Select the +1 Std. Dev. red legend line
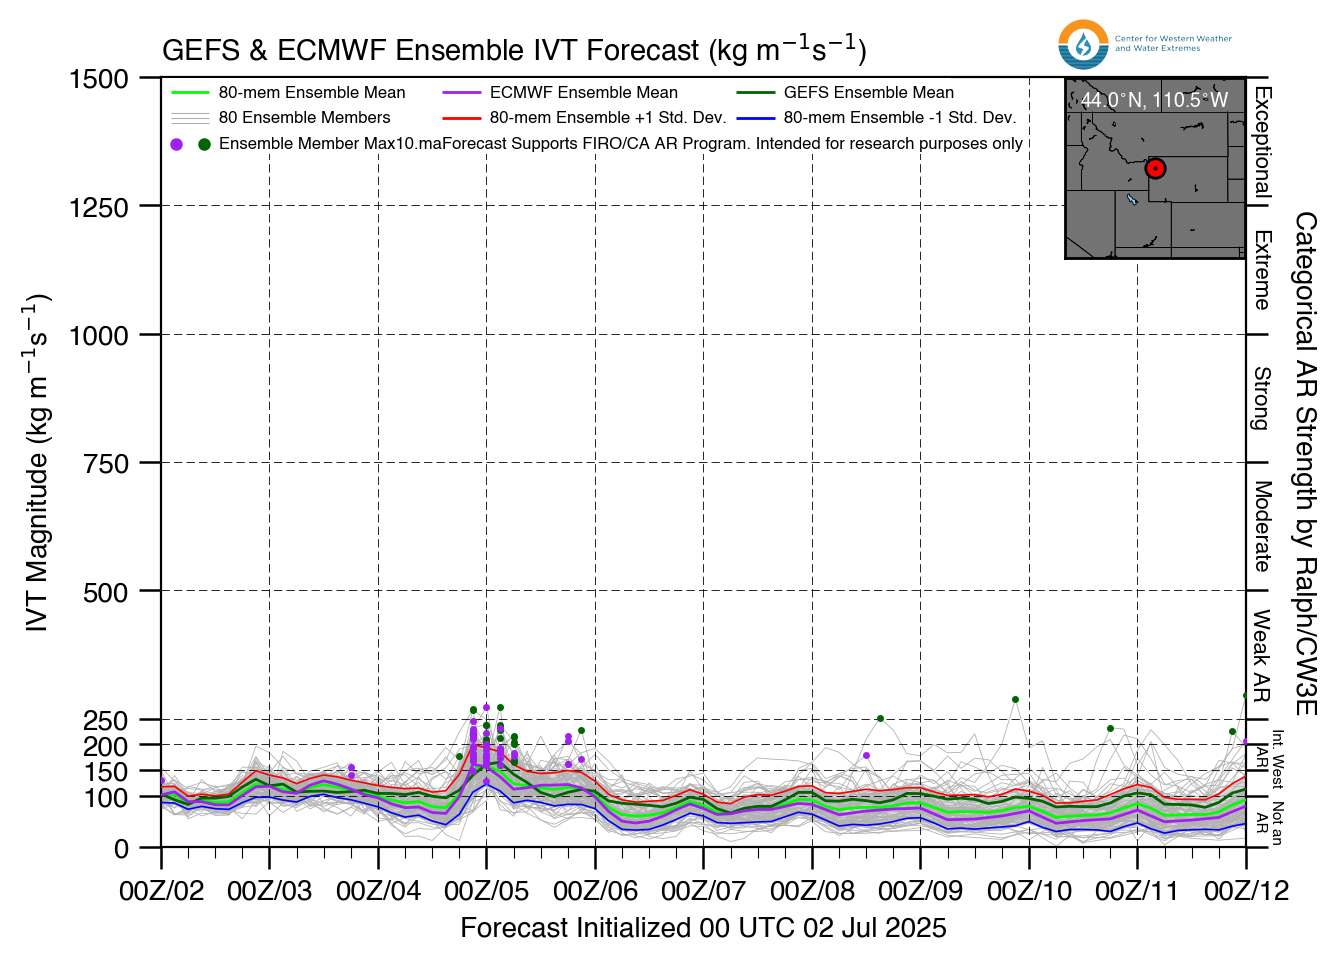Viewport: 1336px width, 962px height. point(461,118)
